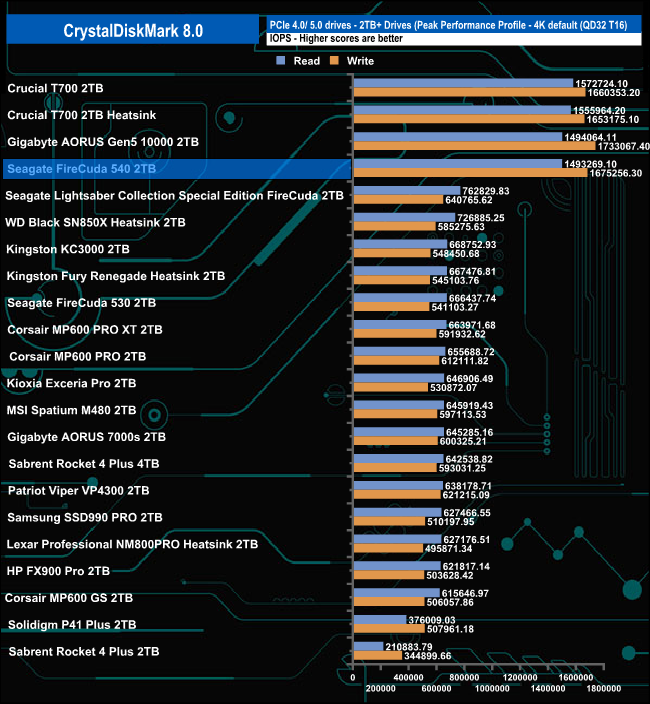Click the 210883.79 read value

pos(409,647)
